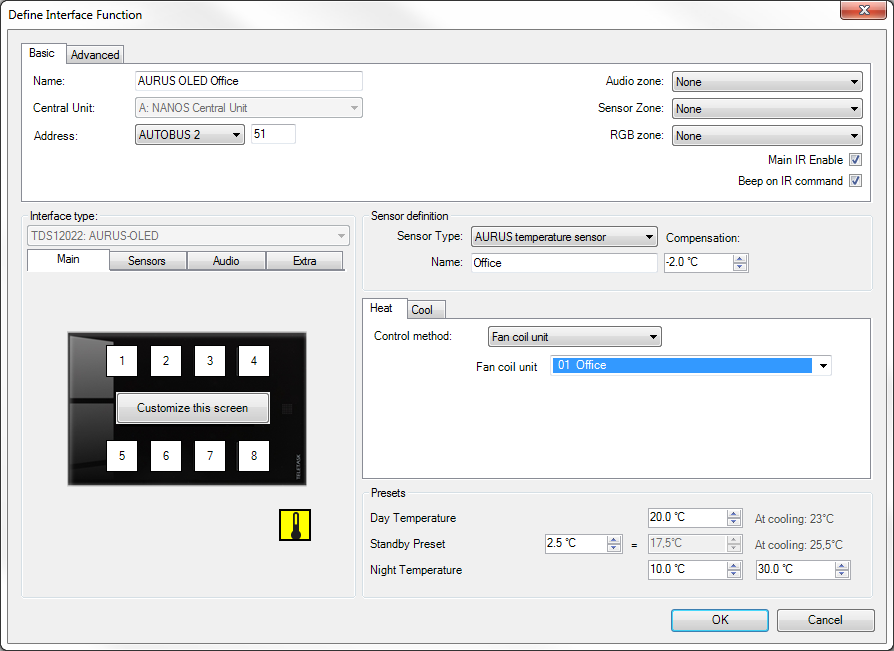
Task: Open the Cool tab
Action: point(422,310)
